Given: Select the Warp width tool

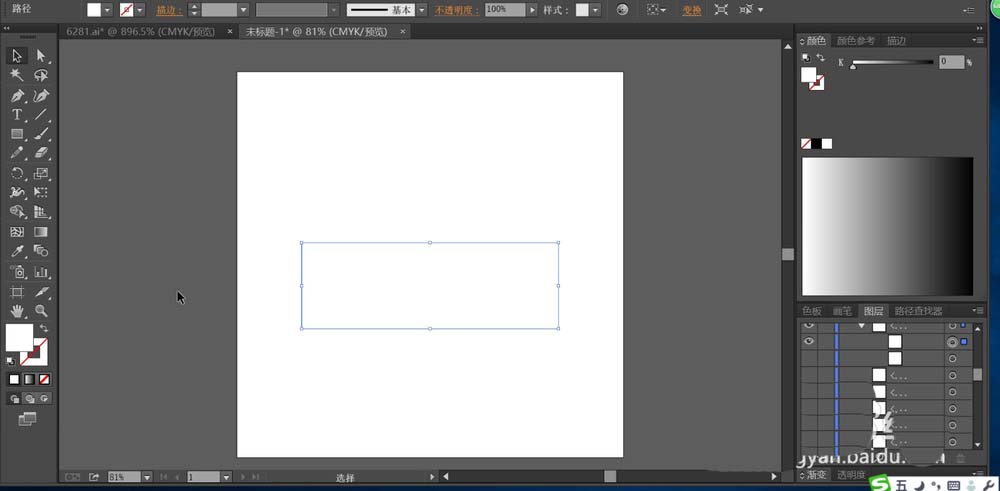Looking at the screenshot, I should coord(17,192).
